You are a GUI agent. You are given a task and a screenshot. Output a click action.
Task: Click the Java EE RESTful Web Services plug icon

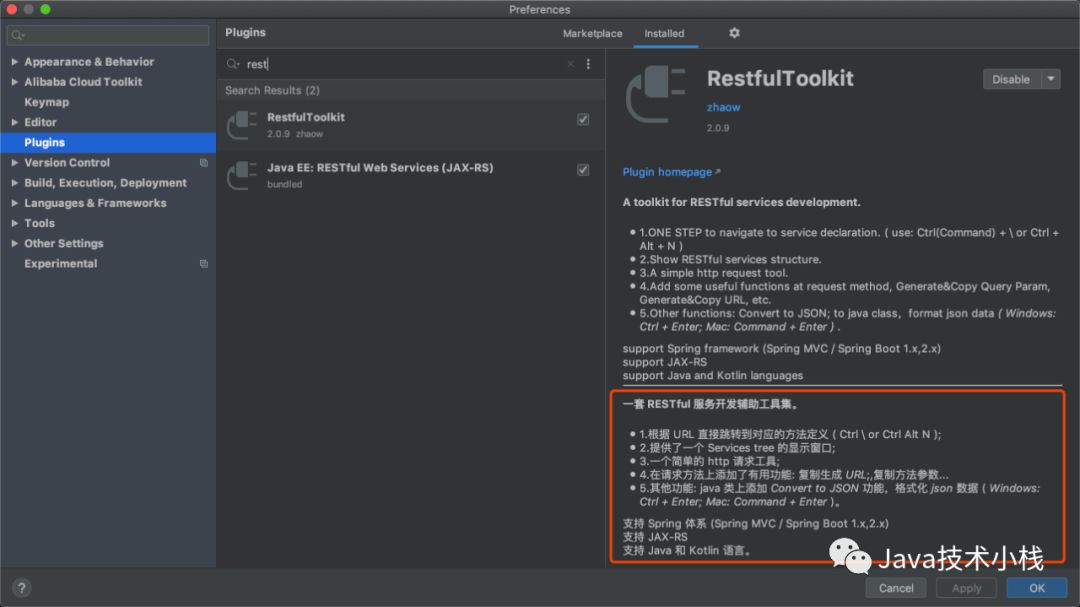click(x=242, y=176)
